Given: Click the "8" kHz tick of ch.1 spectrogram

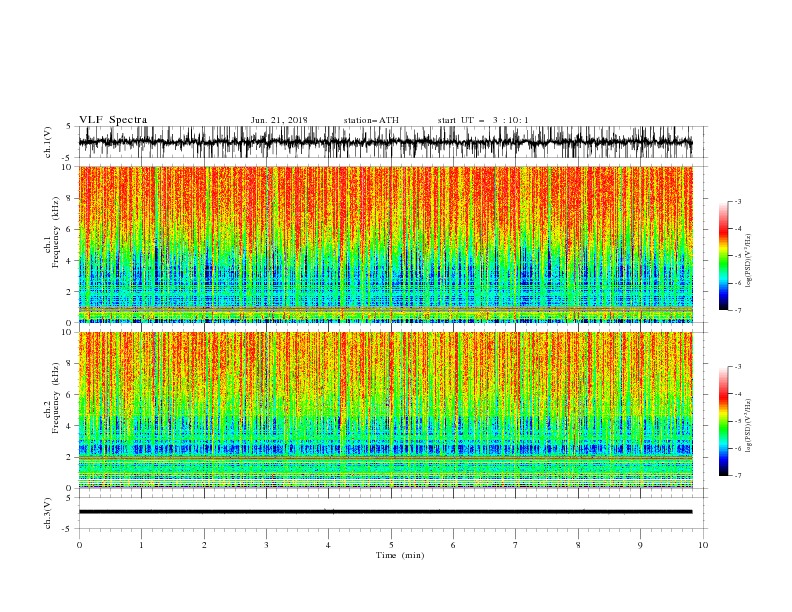Looking at the screenshot, I should tap(69, 198).
